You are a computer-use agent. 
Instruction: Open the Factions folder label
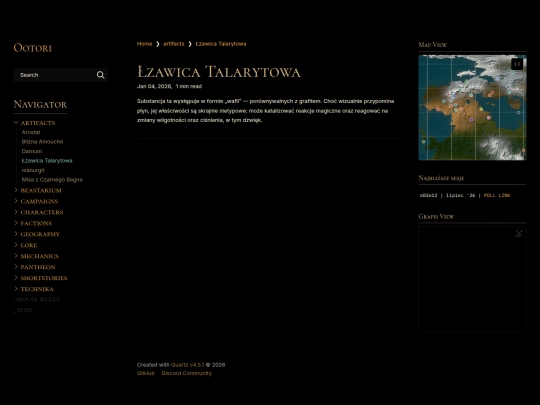[x=36, y=224]
